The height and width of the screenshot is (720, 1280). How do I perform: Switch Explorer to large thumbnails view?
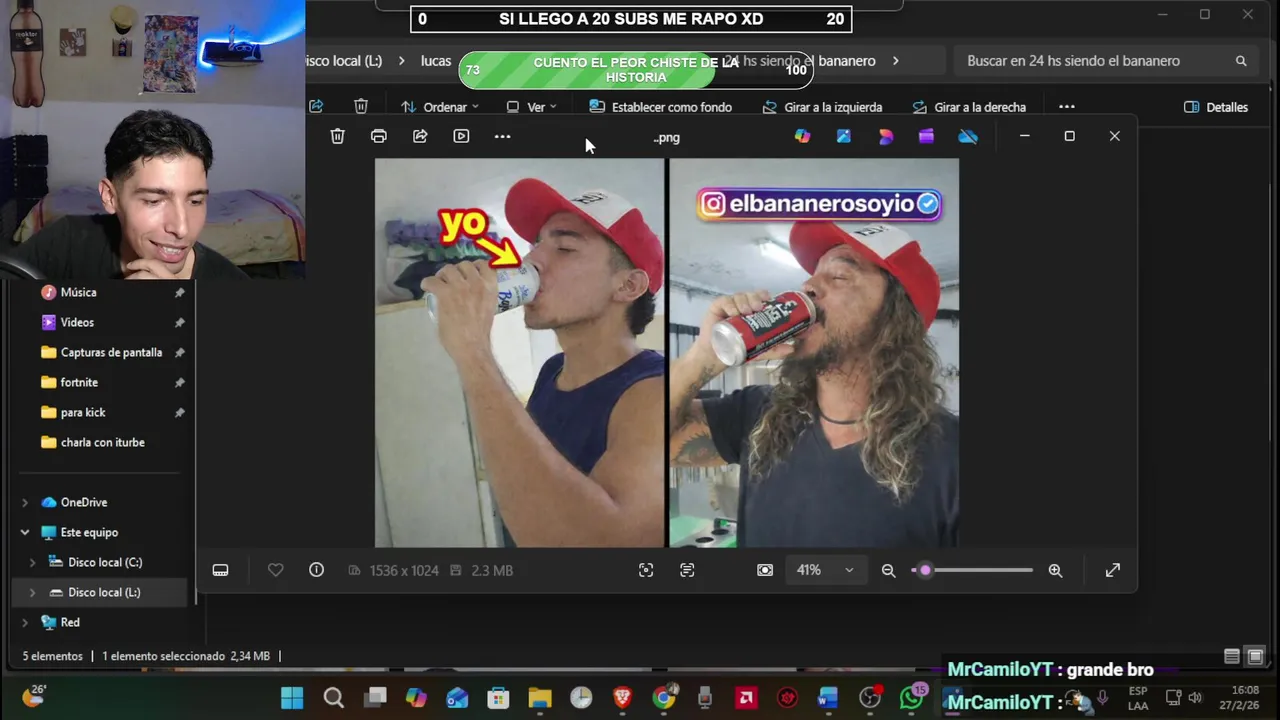click(1255, 657)
